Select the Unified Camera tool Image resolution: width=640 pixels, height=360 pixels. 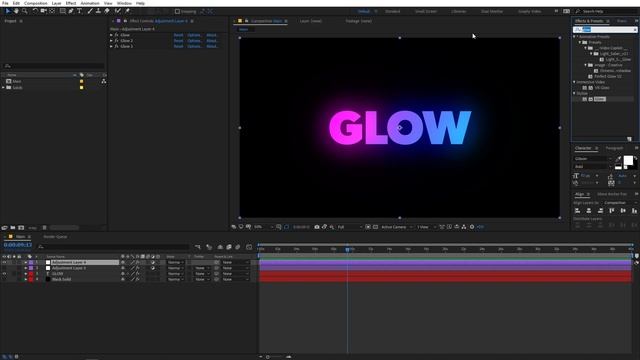click(x=43, y=11)
